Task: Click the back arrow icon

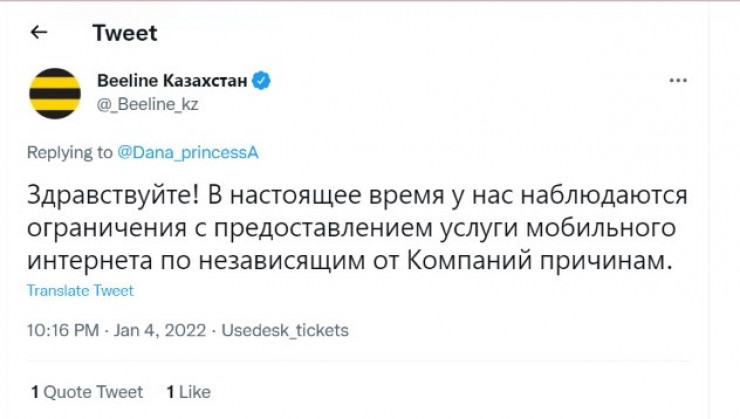Action: 39,33
